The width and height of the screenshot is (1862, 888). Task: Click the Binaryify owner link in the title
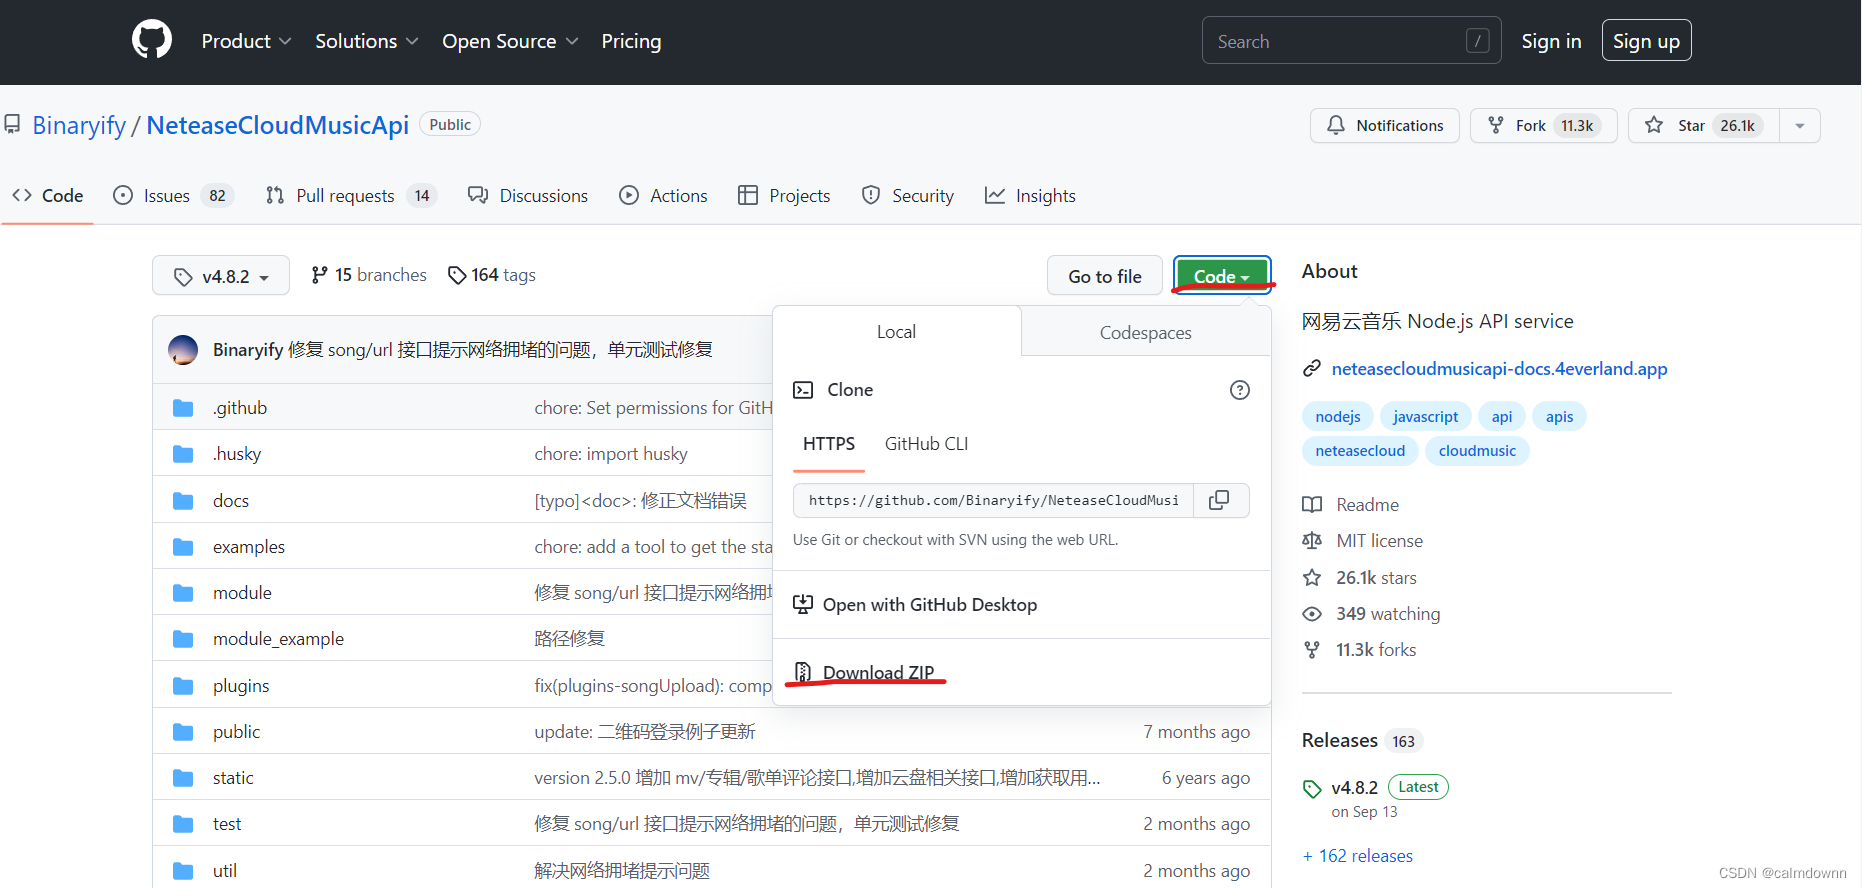79,125
